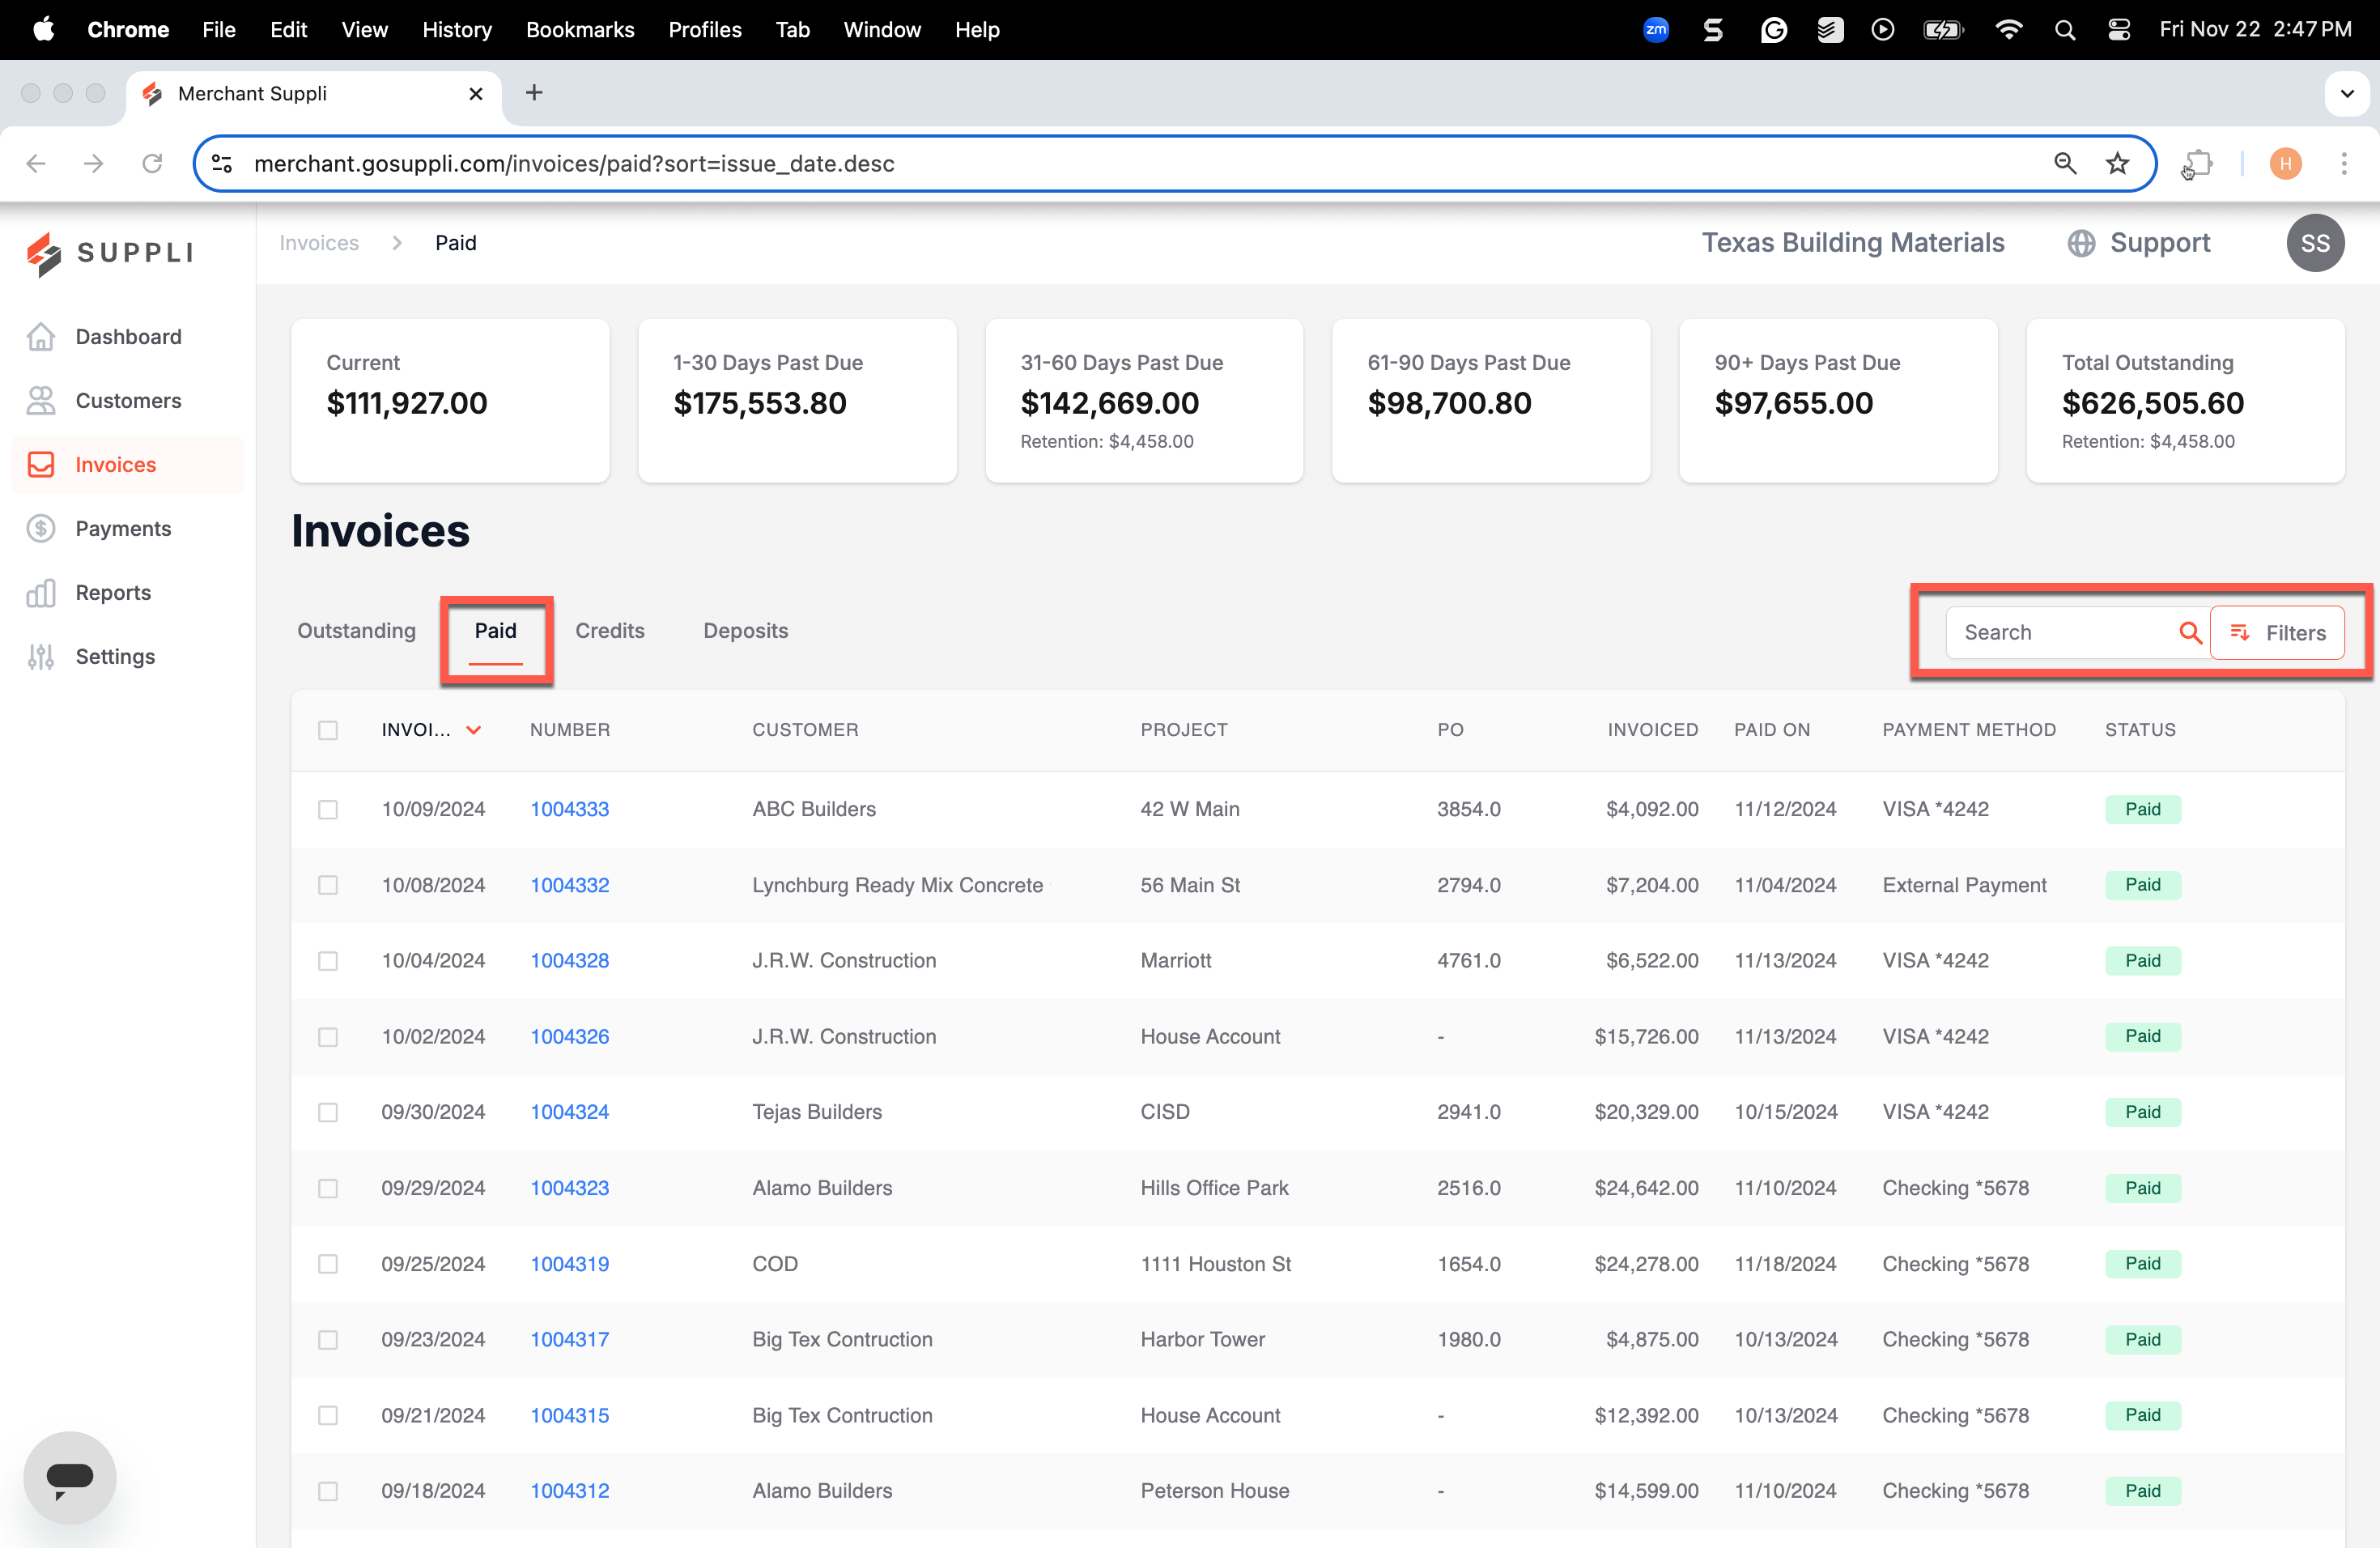Expand the Chrome tab search chevron

2346,93
